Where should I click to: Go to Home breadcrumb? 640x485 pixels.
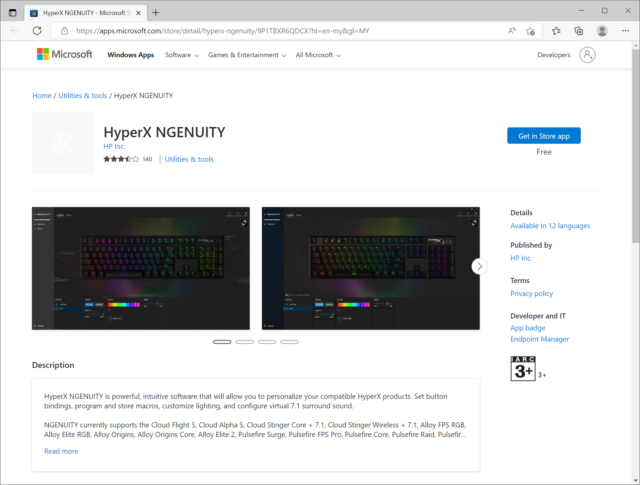coord(42,96)
